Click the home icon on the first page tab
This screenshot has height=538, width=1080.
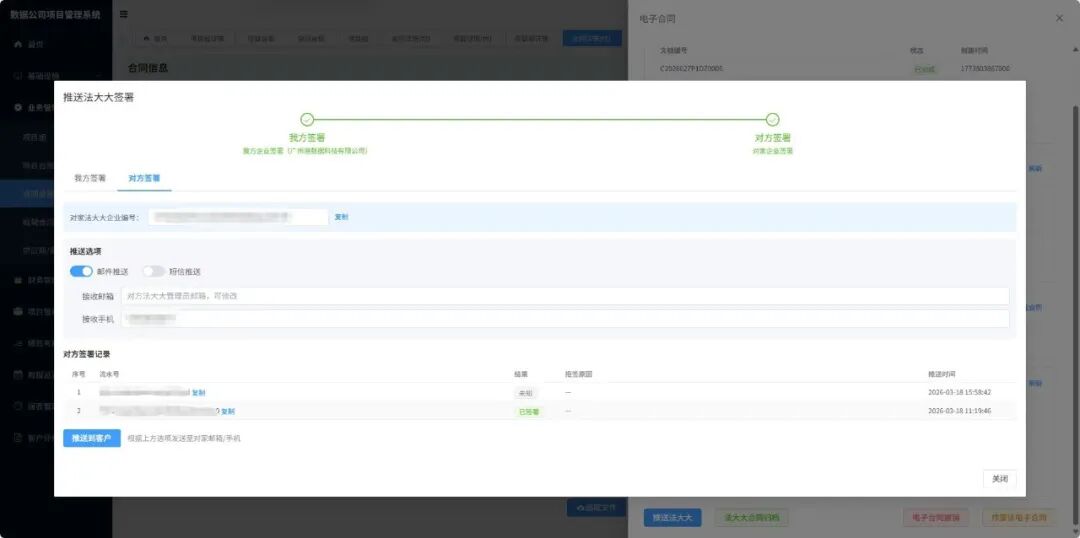[146, 39]
